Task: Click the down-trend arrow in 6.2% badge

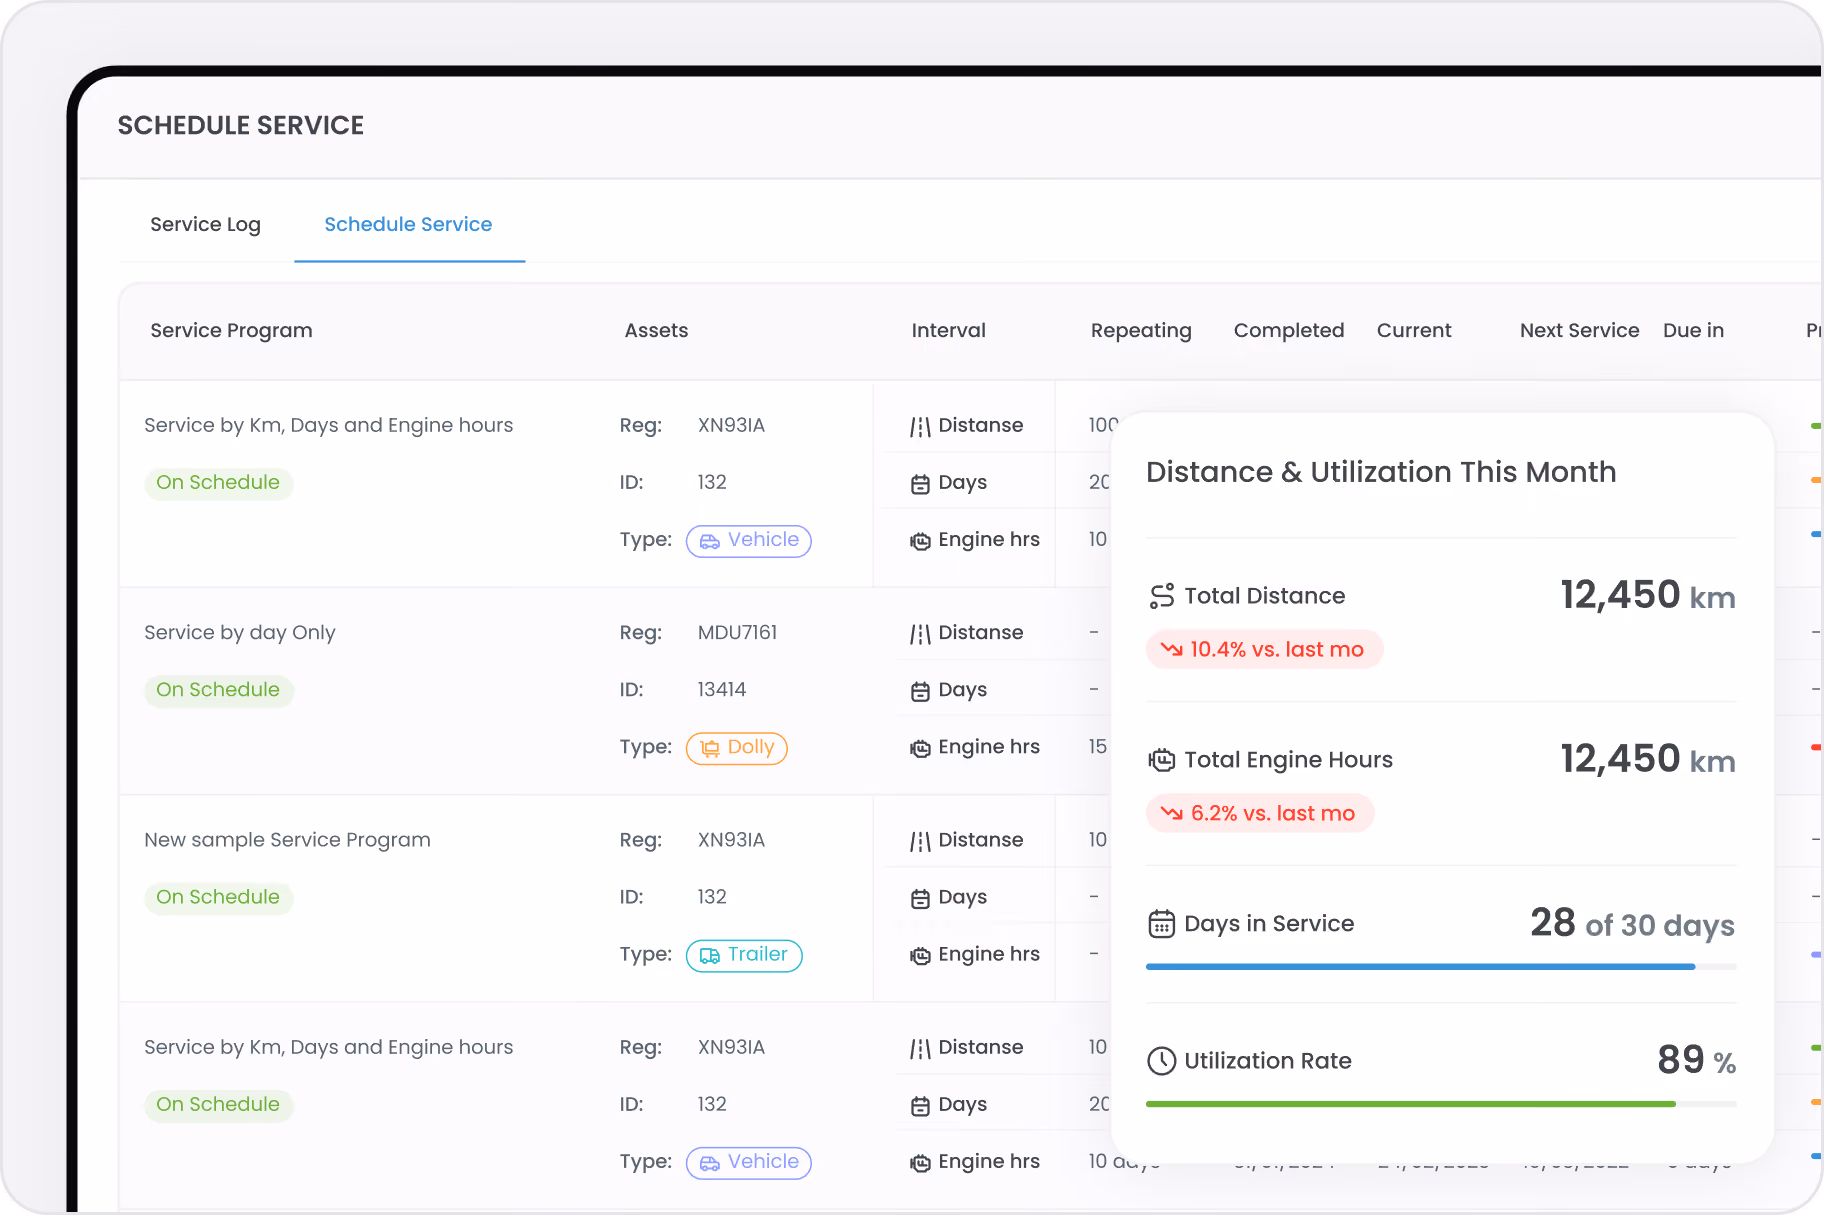Action: point(1171,814)
